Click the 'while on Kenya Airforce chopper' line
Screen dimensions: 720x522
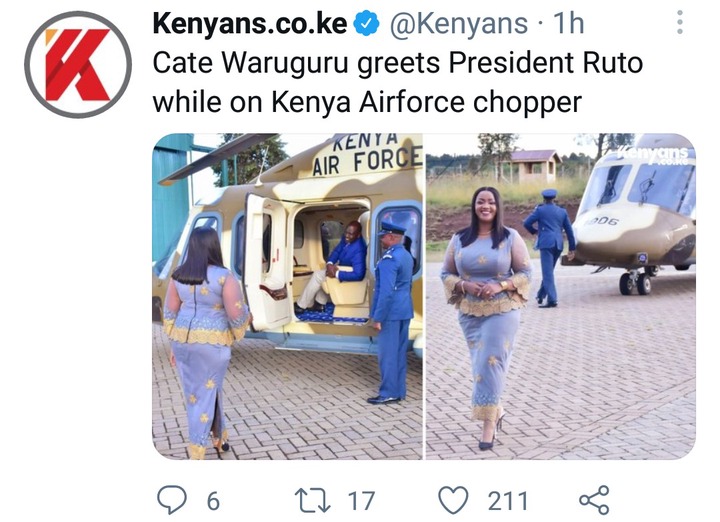point(367,102)
